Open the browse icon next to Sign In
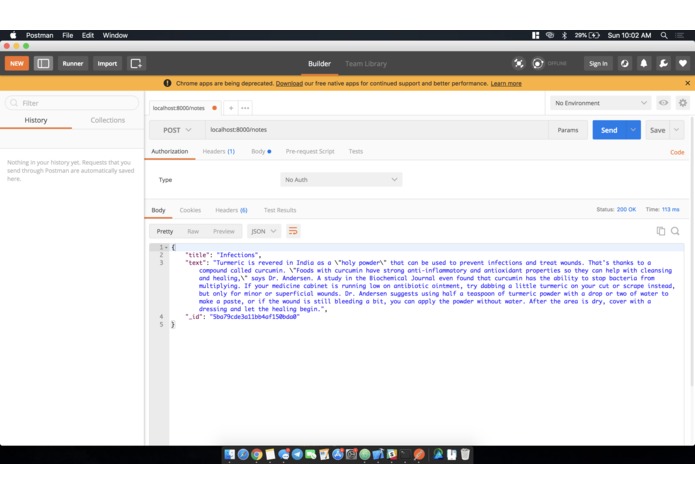This screenshot has height=494, width=695. (x=625, y=63)
